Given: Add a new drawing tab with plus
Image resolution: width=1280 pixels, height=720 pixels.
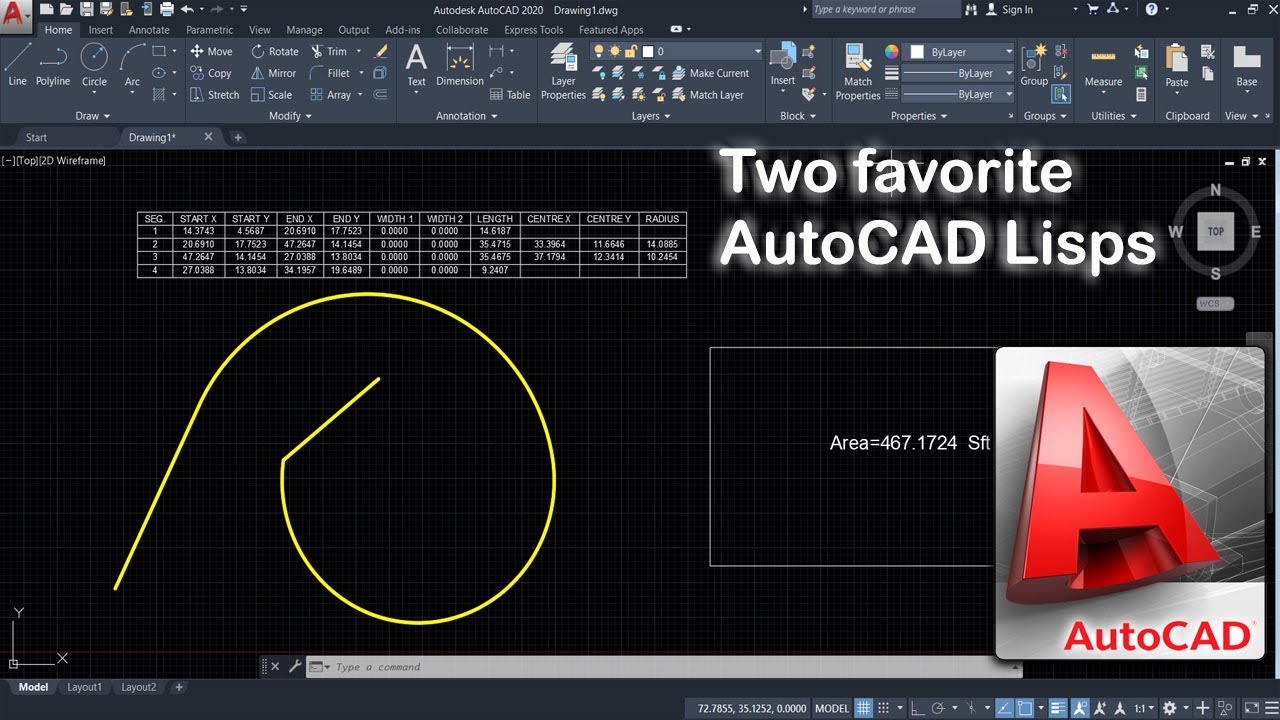Looking at the screenshot, I should pos(238,137).
